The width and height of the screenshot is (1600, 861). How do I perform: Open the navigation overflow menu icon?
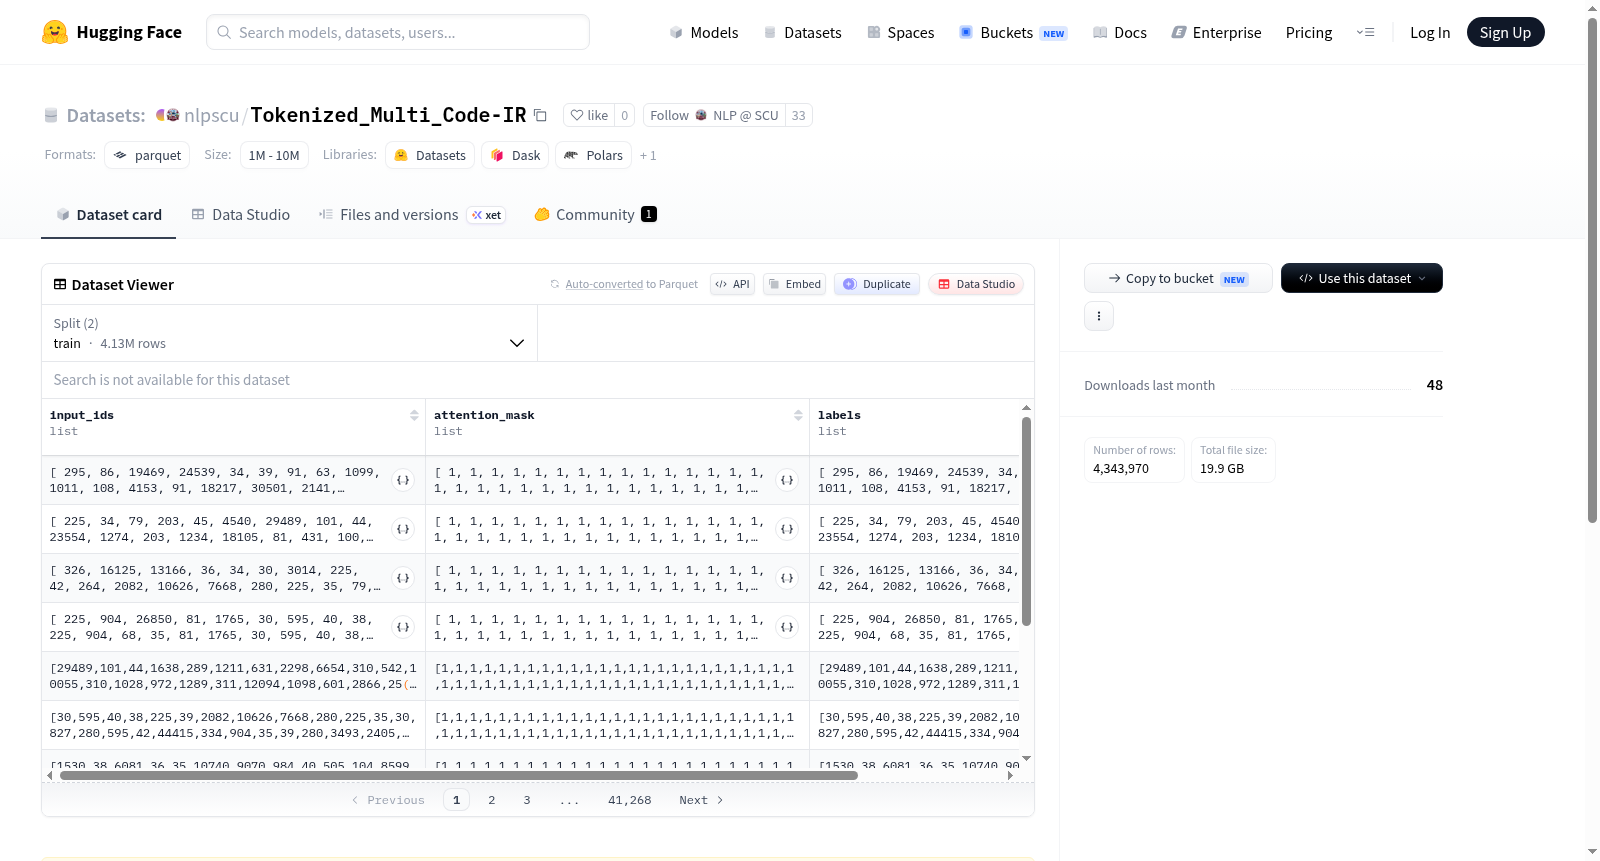(x=1365, y=32)
